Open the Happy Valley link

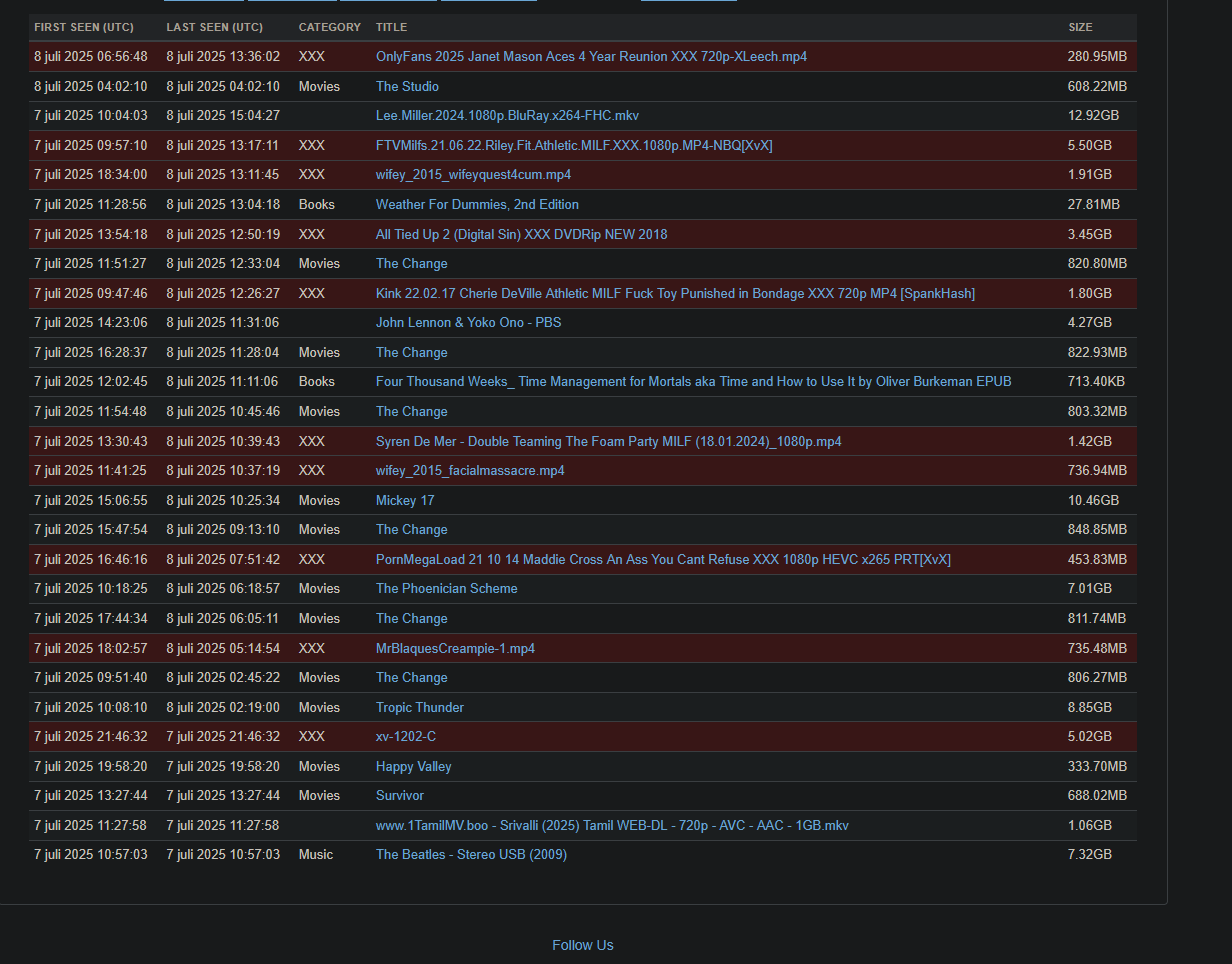tap(413, 767)
